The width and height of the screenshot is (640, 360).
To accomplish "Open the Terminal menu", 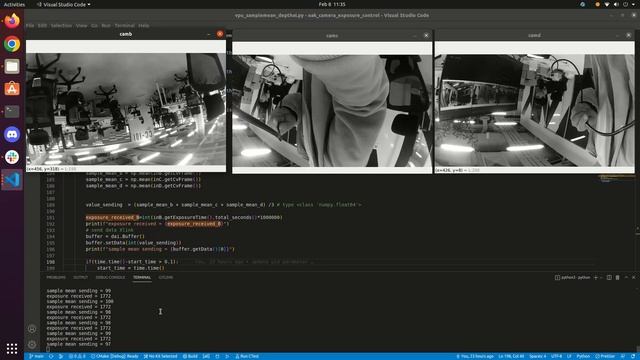I will (124, 25).
